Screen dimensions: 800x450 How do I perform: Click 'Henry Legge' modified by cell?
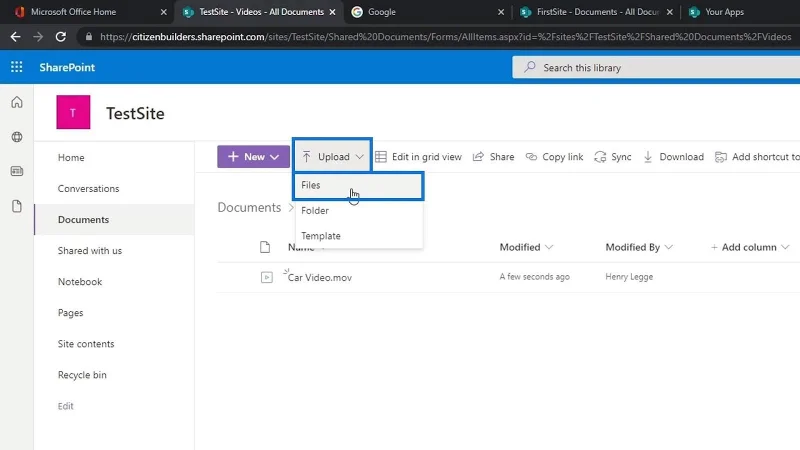pos(629,277)
